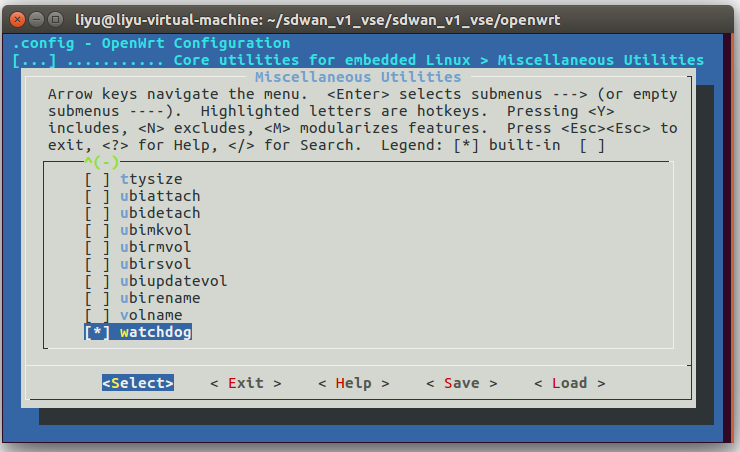The height and width of the screenshot is (452, 740).
Task: Click the ubirmvol menu entry label
Action: coord(156,247)
